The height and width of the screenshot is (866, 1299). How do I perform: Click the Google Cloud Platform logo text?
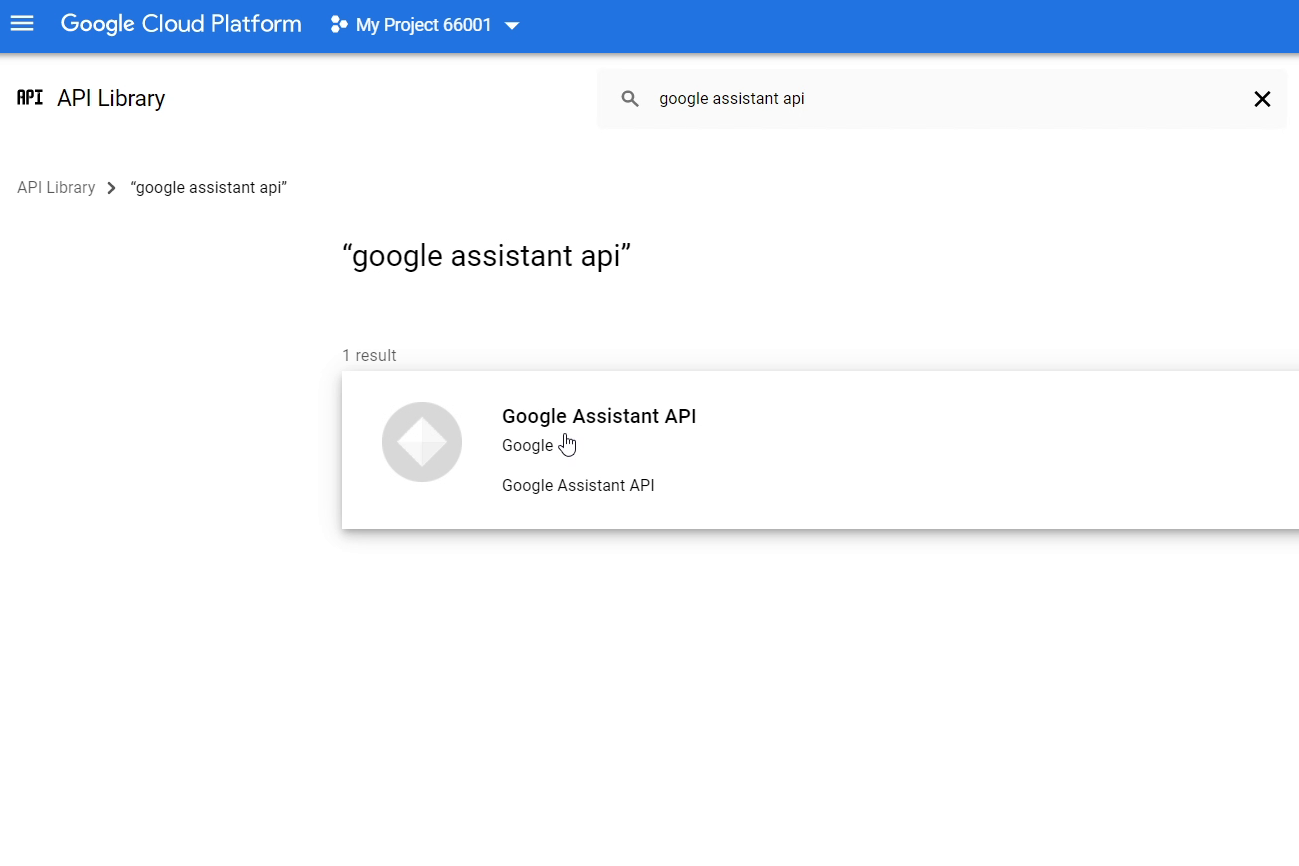pyautogui.click(x=181, y=24)
